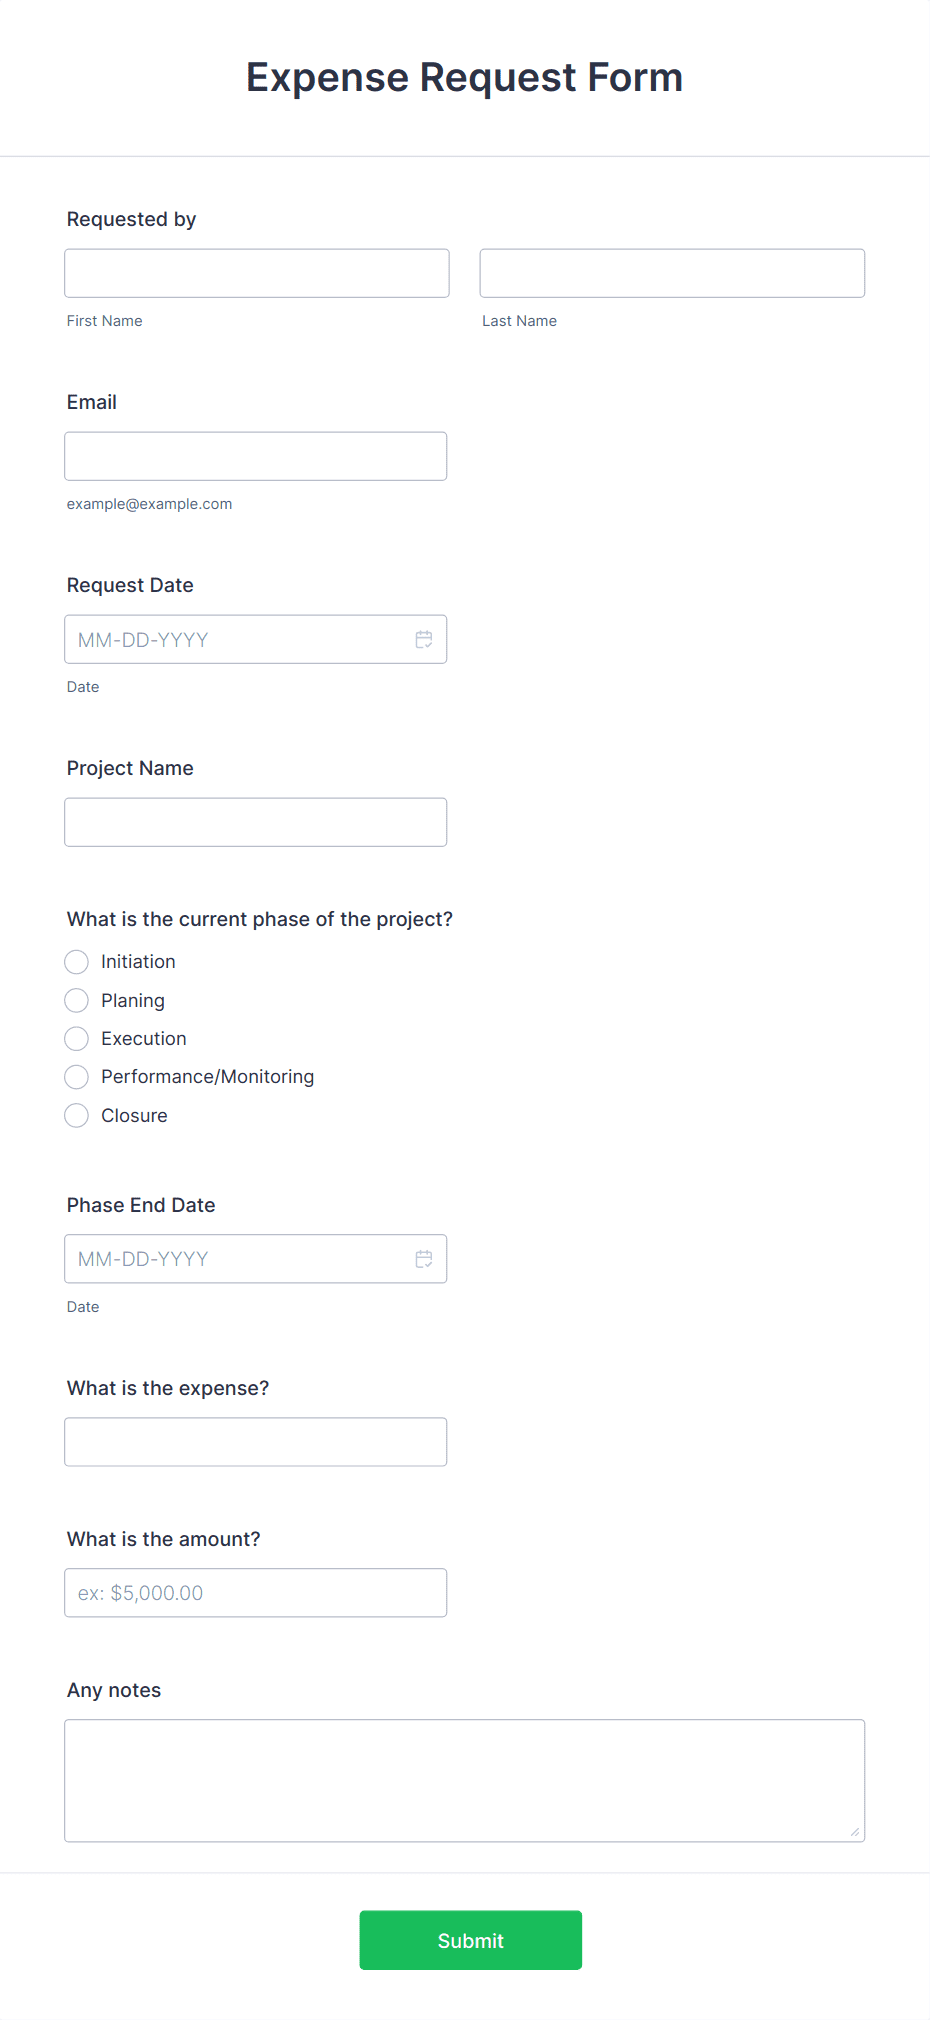Image resolution: width=930 pixels, height=2020 pixels.
Task: Click the Closure option label text
Action: (134, 1116)
